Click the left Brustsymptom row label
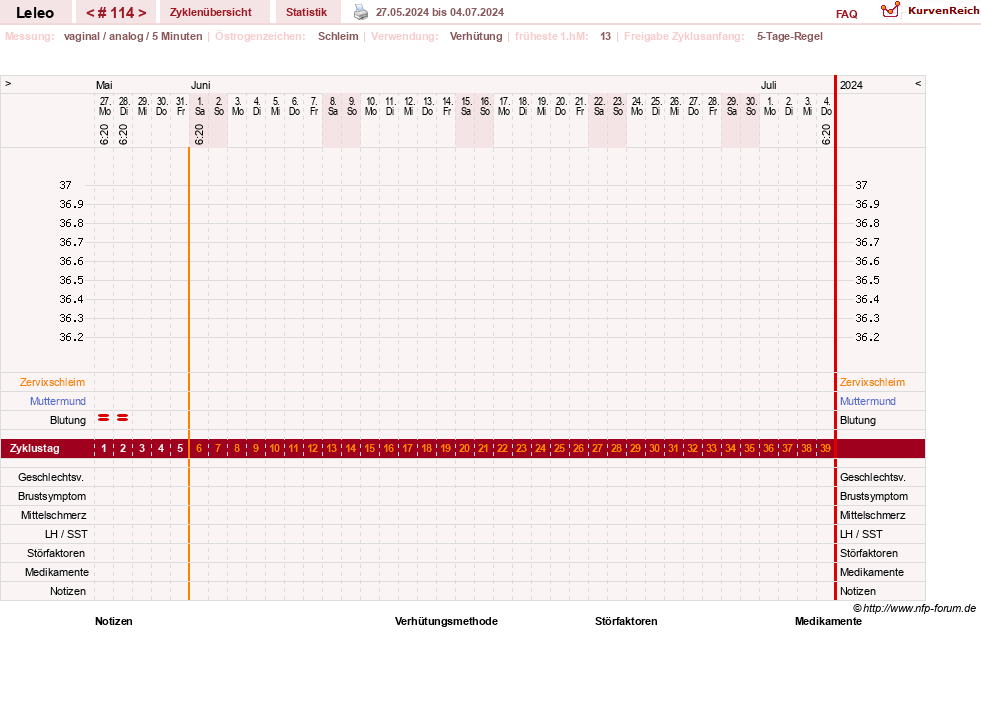The height and width of the screenshot is (720, 981). 52,496
